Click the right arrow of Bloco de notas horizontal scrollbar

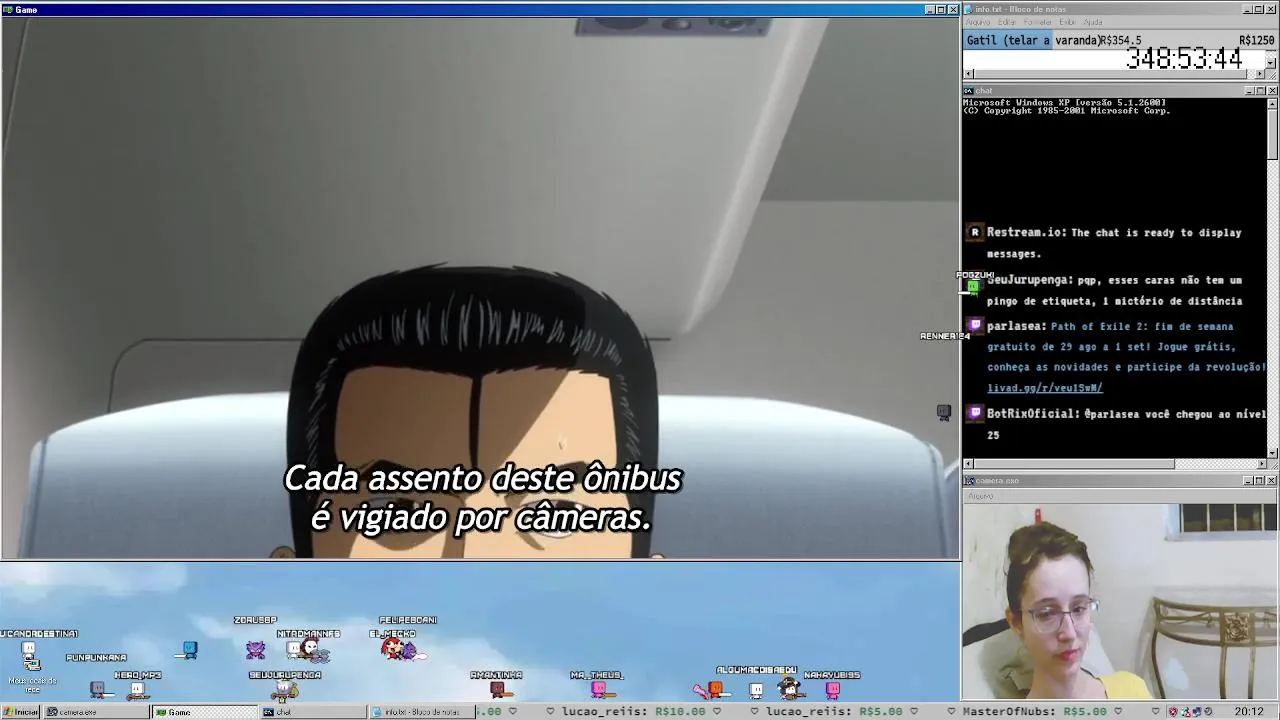point(1260,74)
